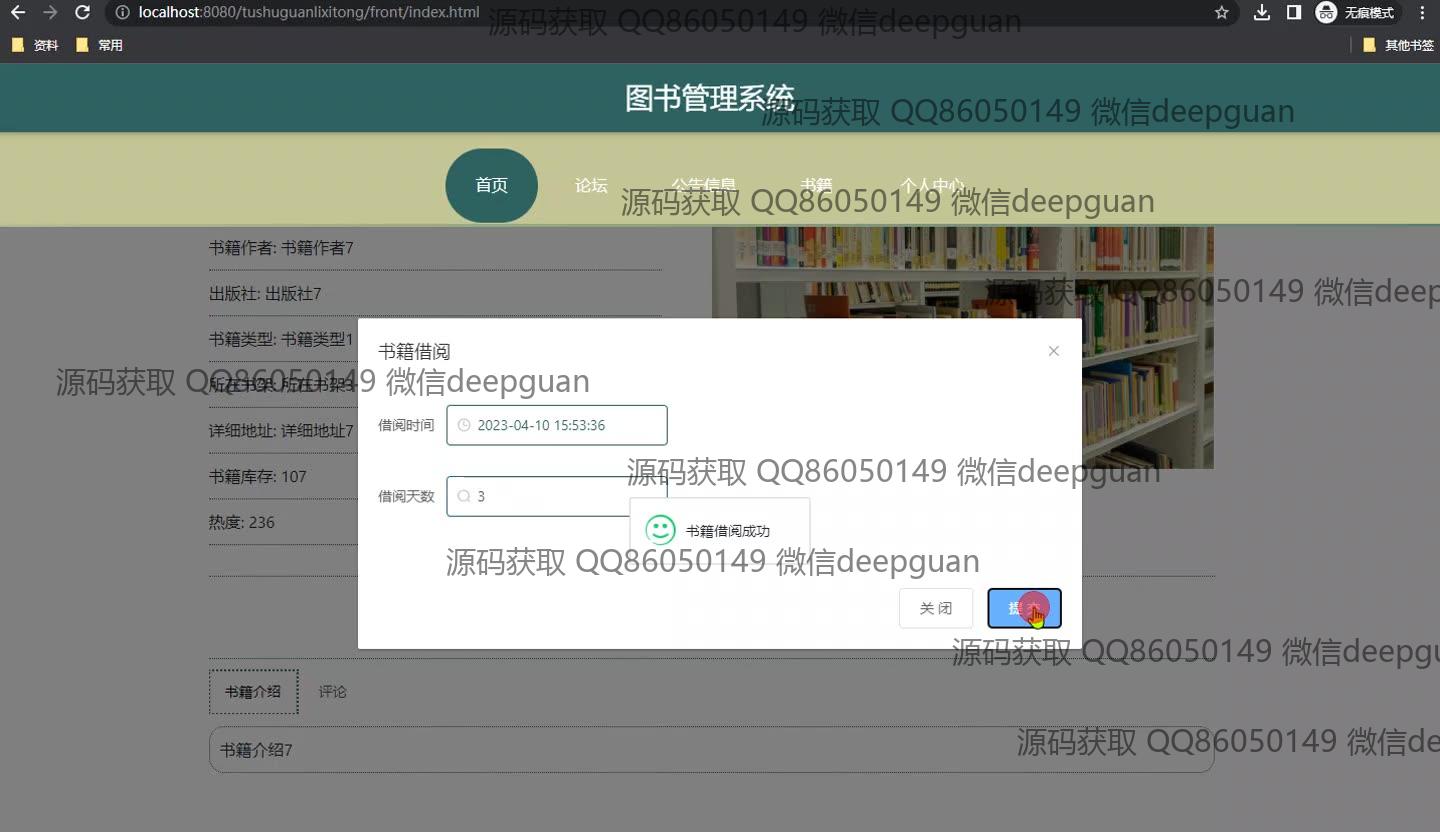Reload the page with the refresh icon
Screen dimensions: 1440x832
83,13
